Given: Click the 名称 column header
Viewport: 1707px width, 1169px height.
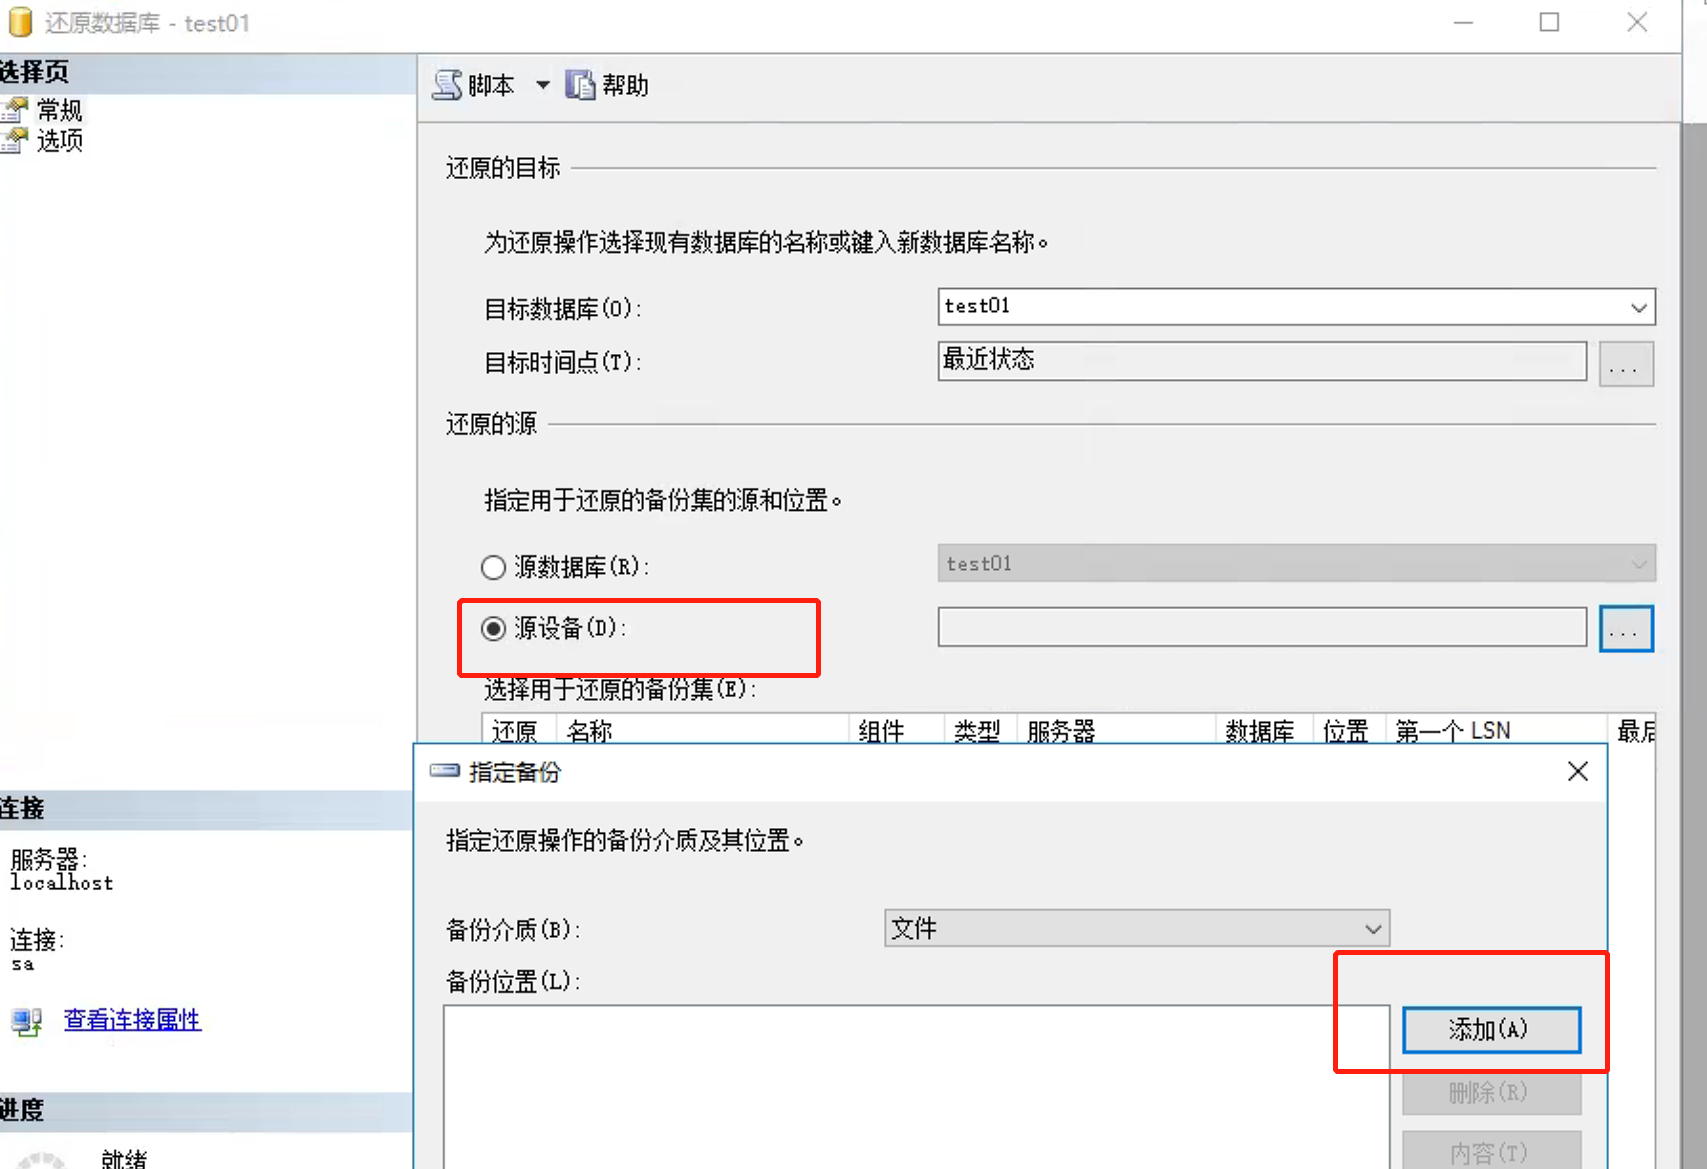Looking at the screenshot, I should point(702,731).
